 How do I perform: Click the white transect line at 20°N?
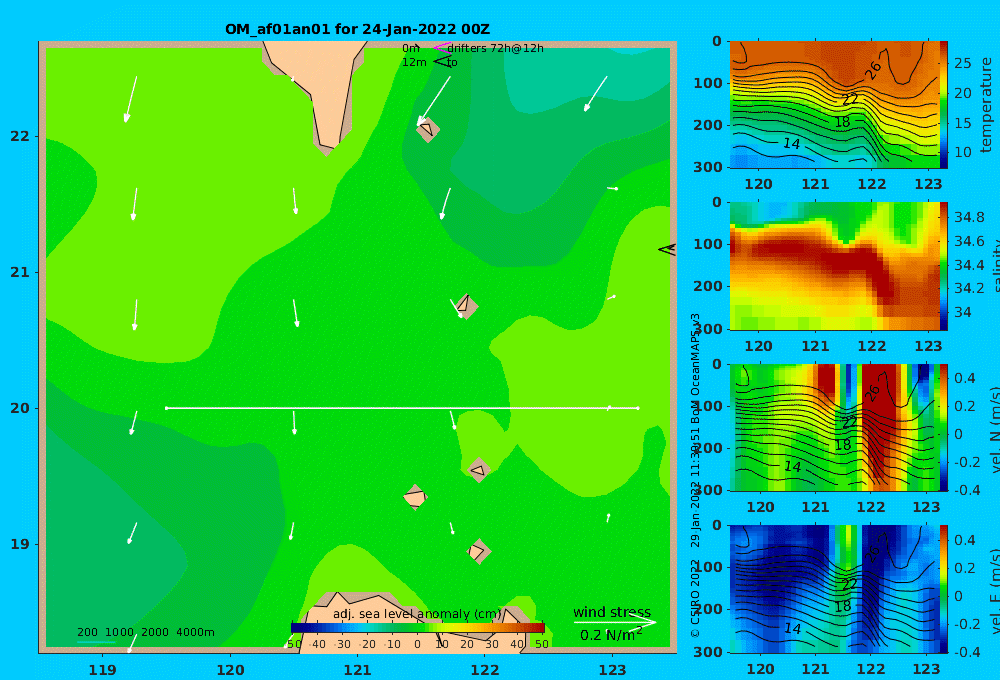402,408
